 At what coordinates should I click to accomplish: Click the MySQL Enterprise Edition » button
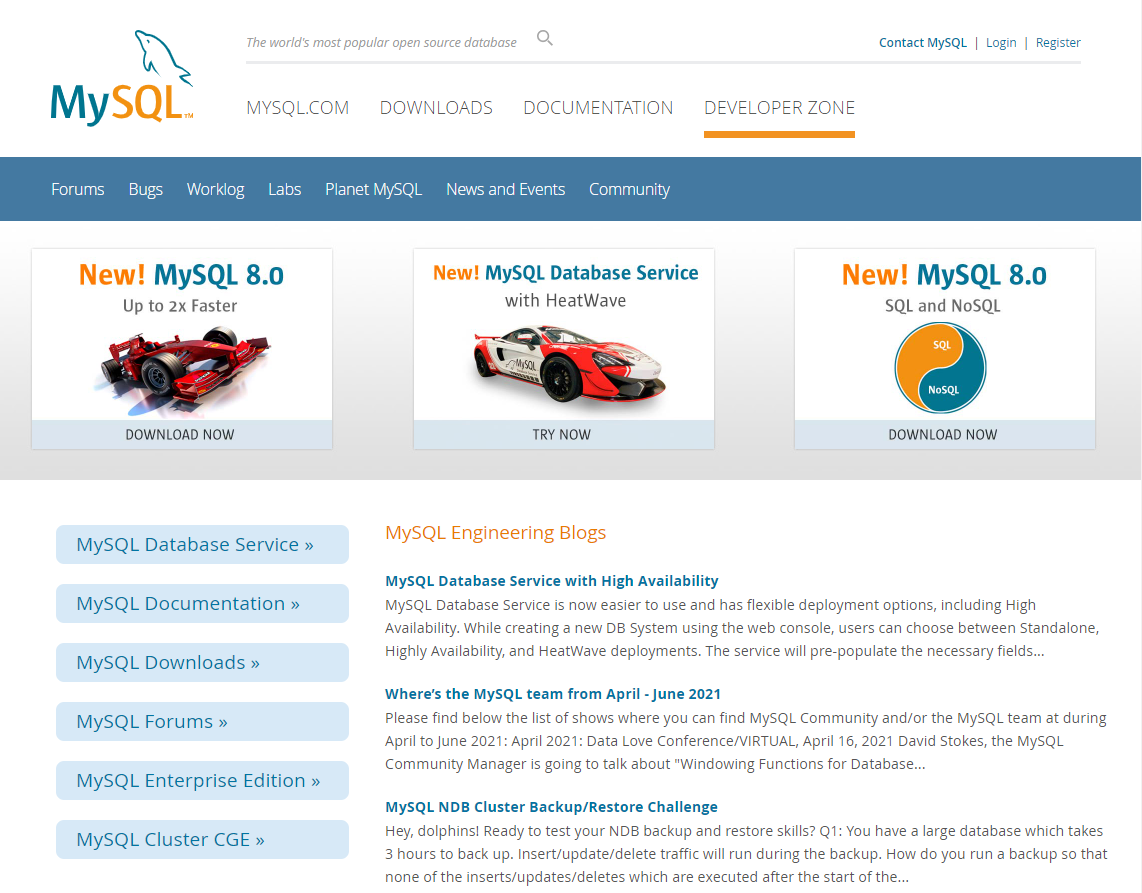(x=202, y=780)
